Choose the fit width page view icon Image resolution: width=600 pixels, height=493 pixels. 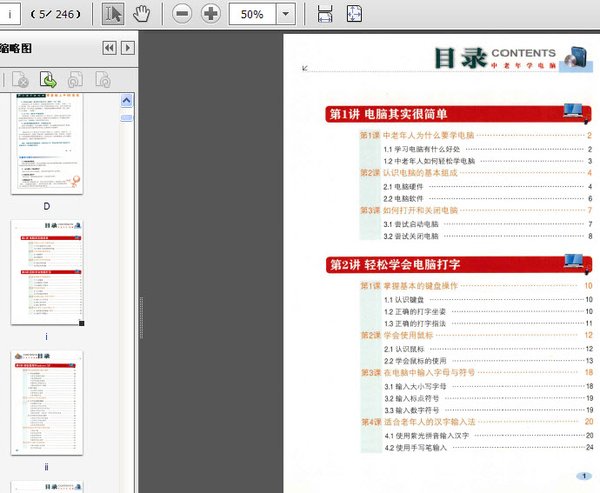[x=325, y=14]
